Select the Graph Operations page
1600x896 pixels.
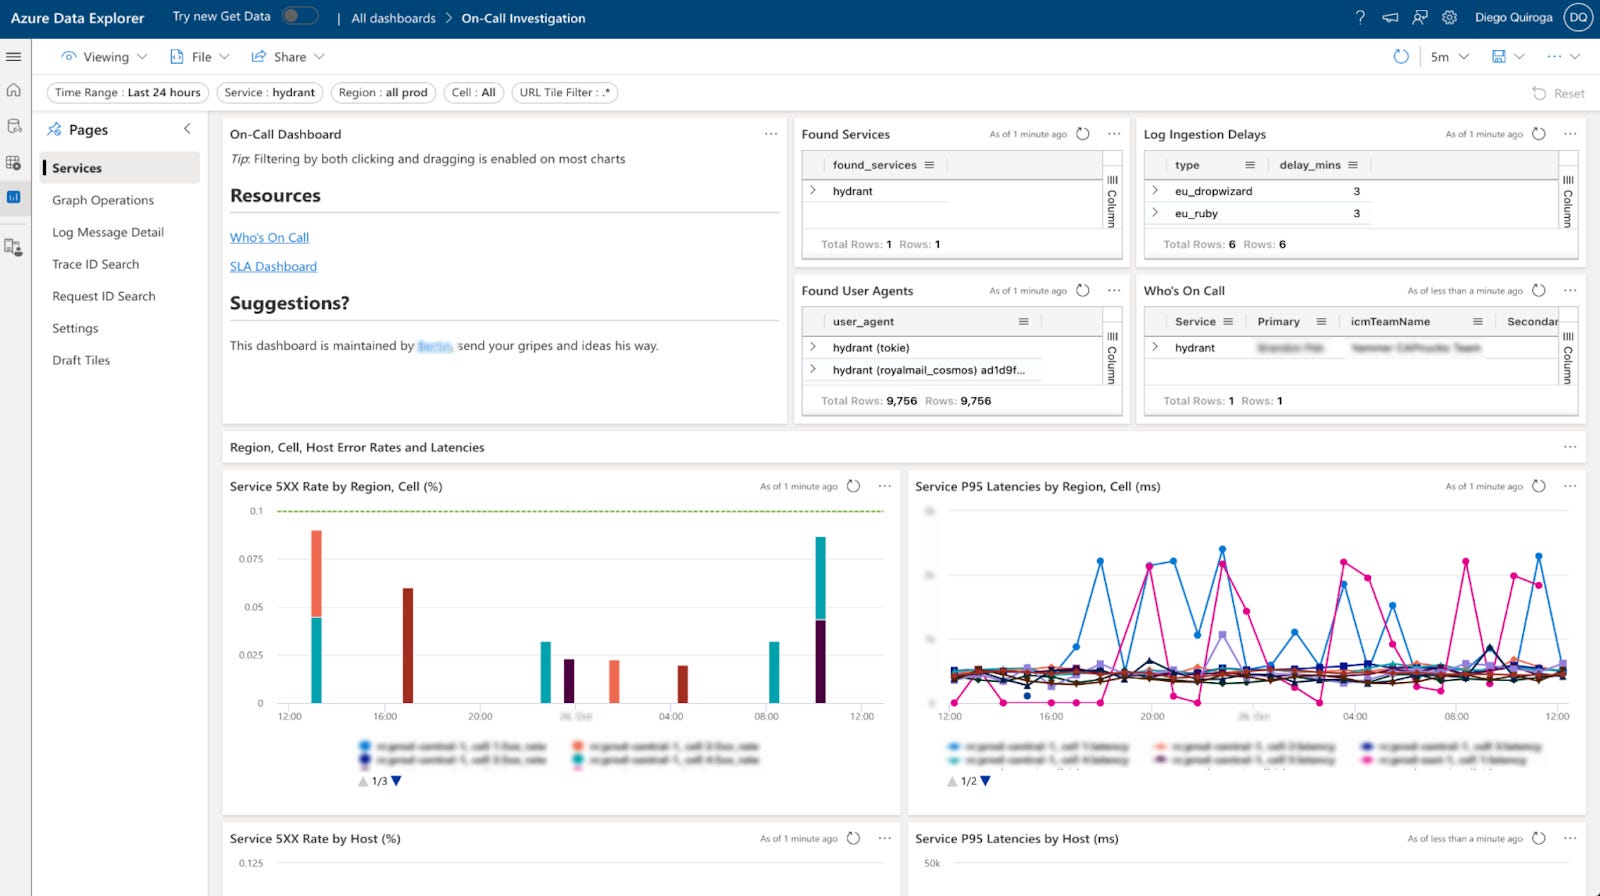(x=103, y=200)
